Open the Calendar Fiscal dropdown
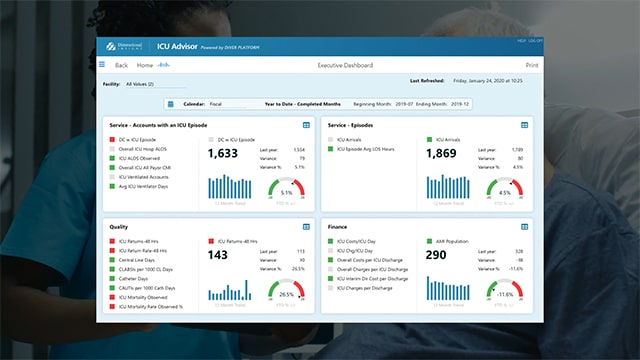This screenshot has width=640, height=360. 227,104
